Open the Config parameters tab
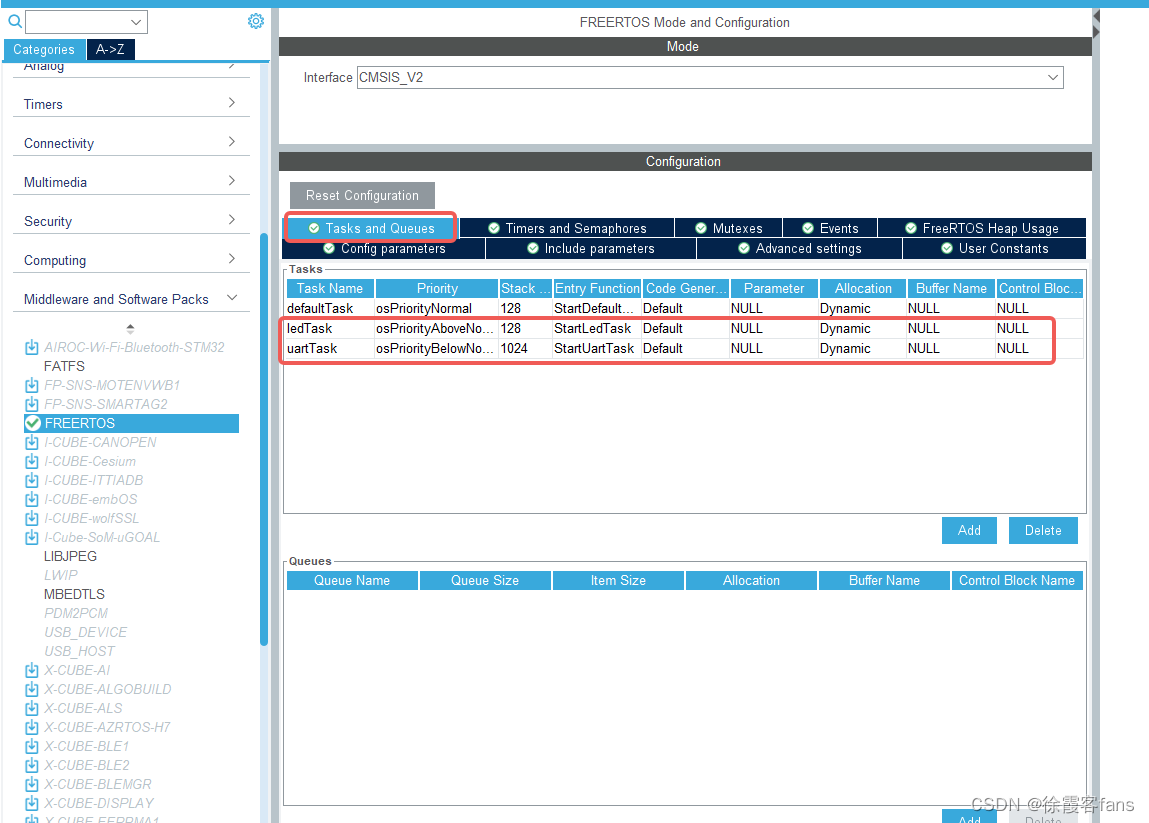This screenshot has height=823, width=1149. (384, 248)
